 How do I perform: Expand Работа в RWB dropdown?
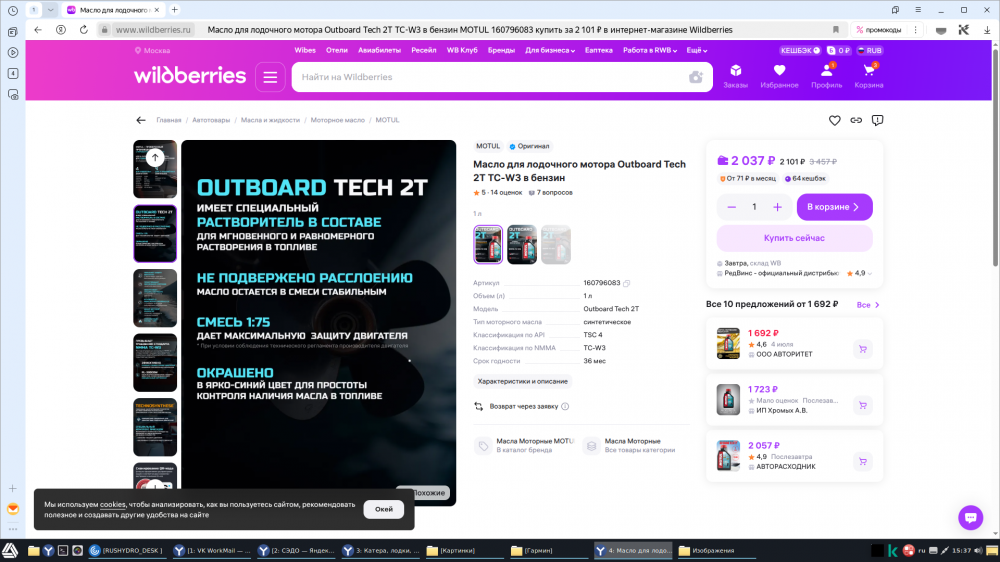649,50
